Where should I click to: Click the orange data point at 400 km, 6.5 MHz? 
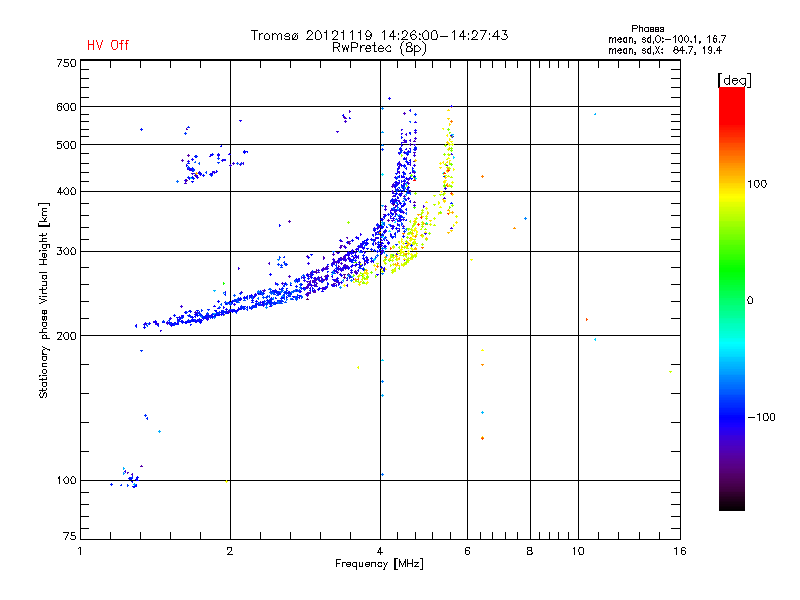482,177
